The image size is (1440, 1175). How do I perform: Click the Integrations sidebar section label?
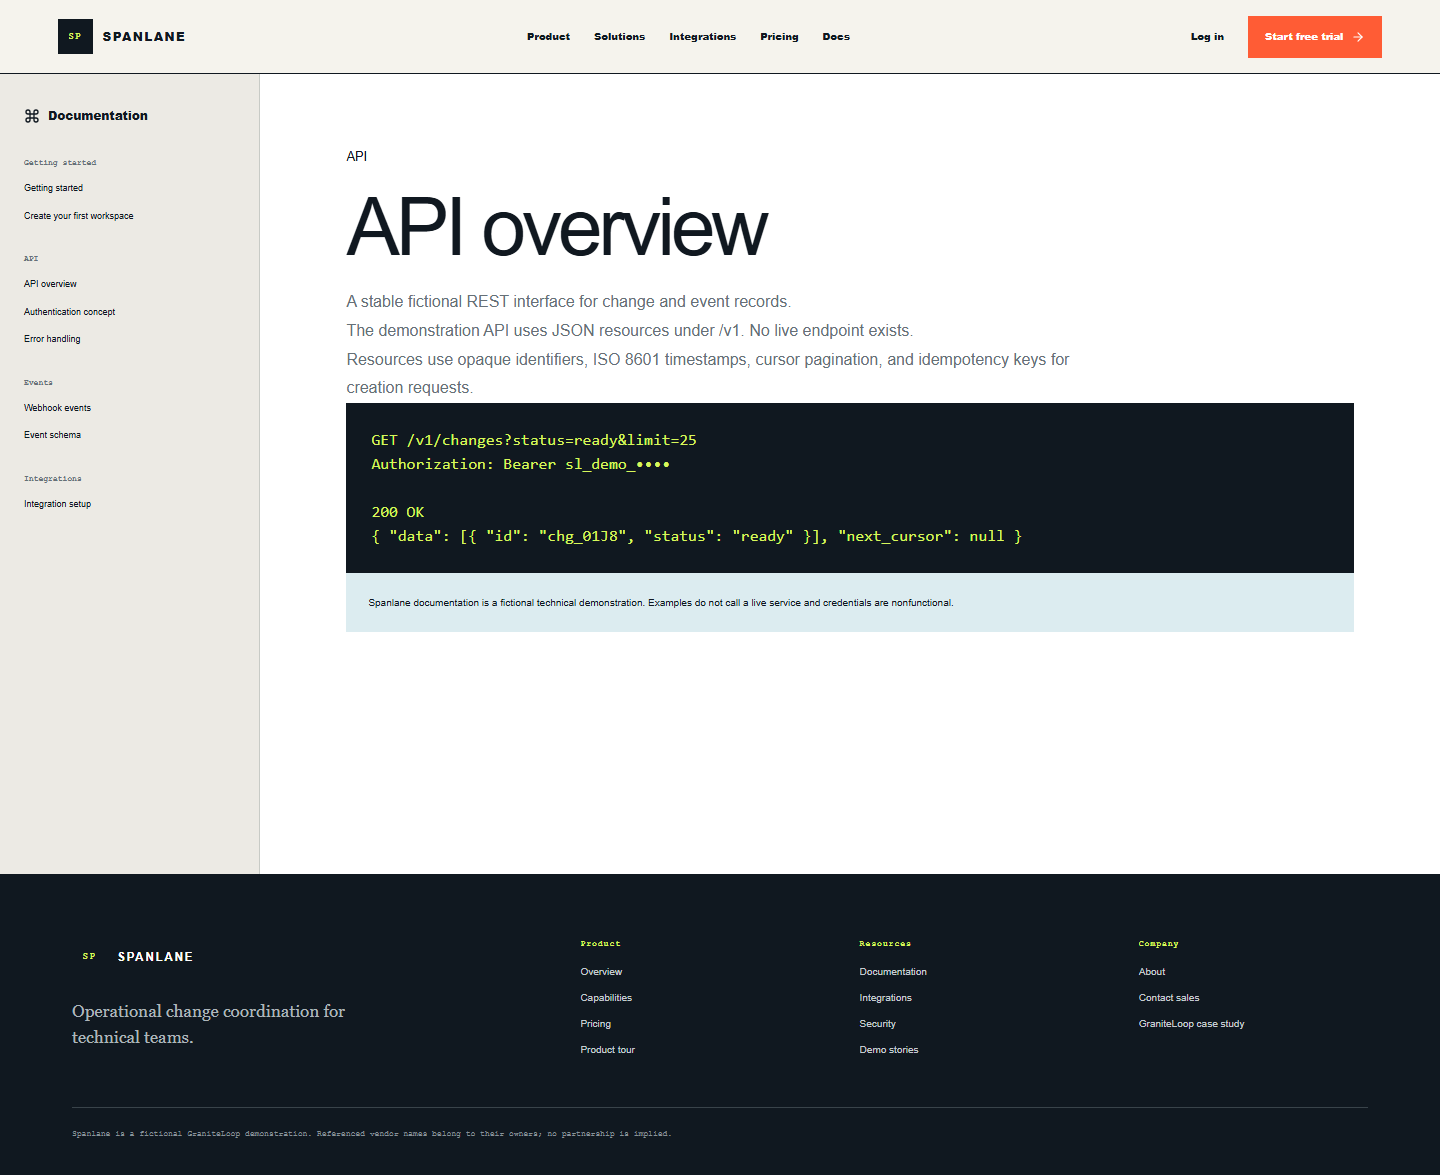pos(53,478)
